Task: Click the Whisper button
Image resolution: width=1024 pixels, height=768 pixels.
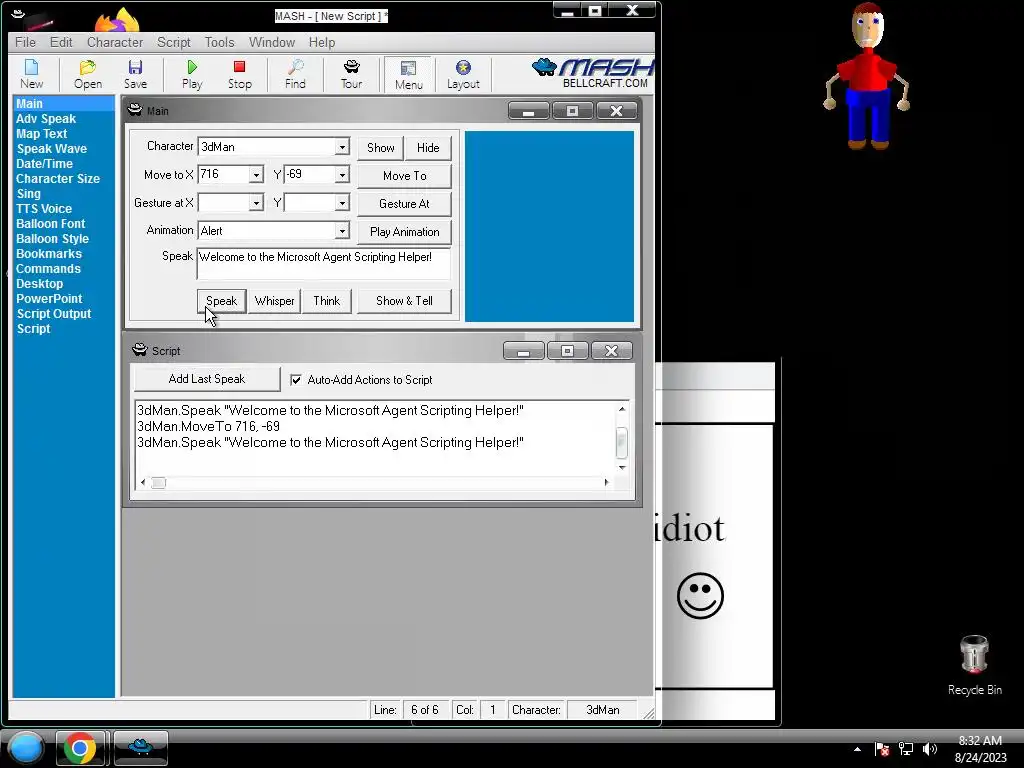Action: 274,301
